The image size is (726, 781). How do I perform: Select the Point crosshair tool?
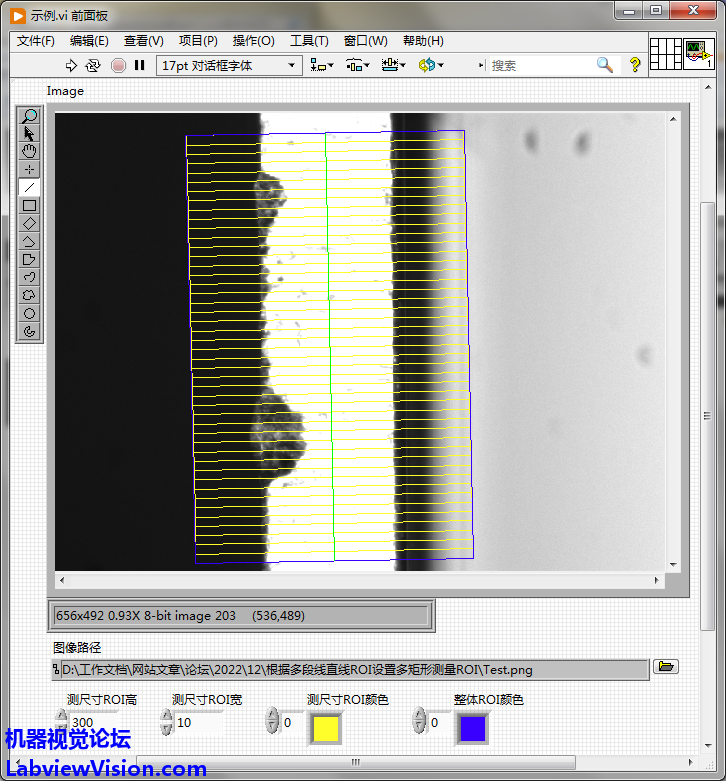click(x=30, y=170)
